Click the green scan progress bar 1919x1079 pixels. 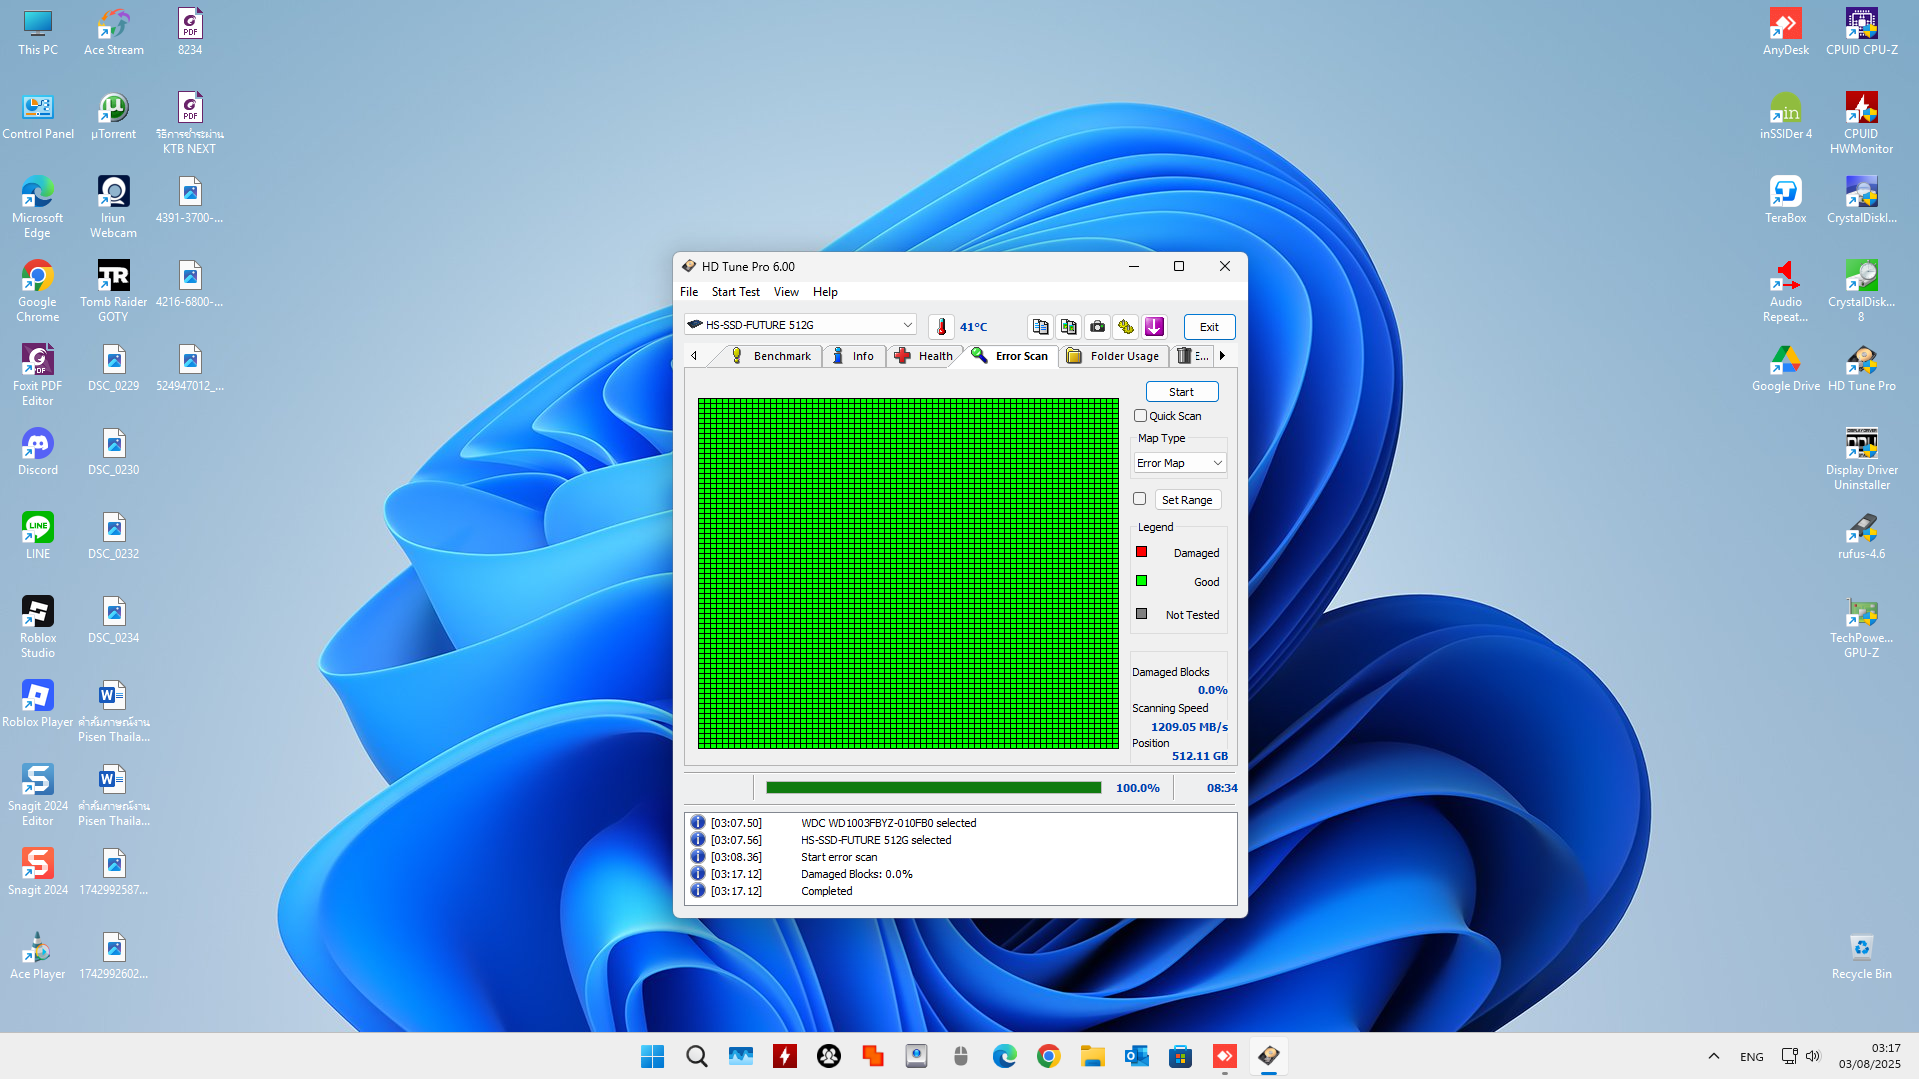click(933, 788)
